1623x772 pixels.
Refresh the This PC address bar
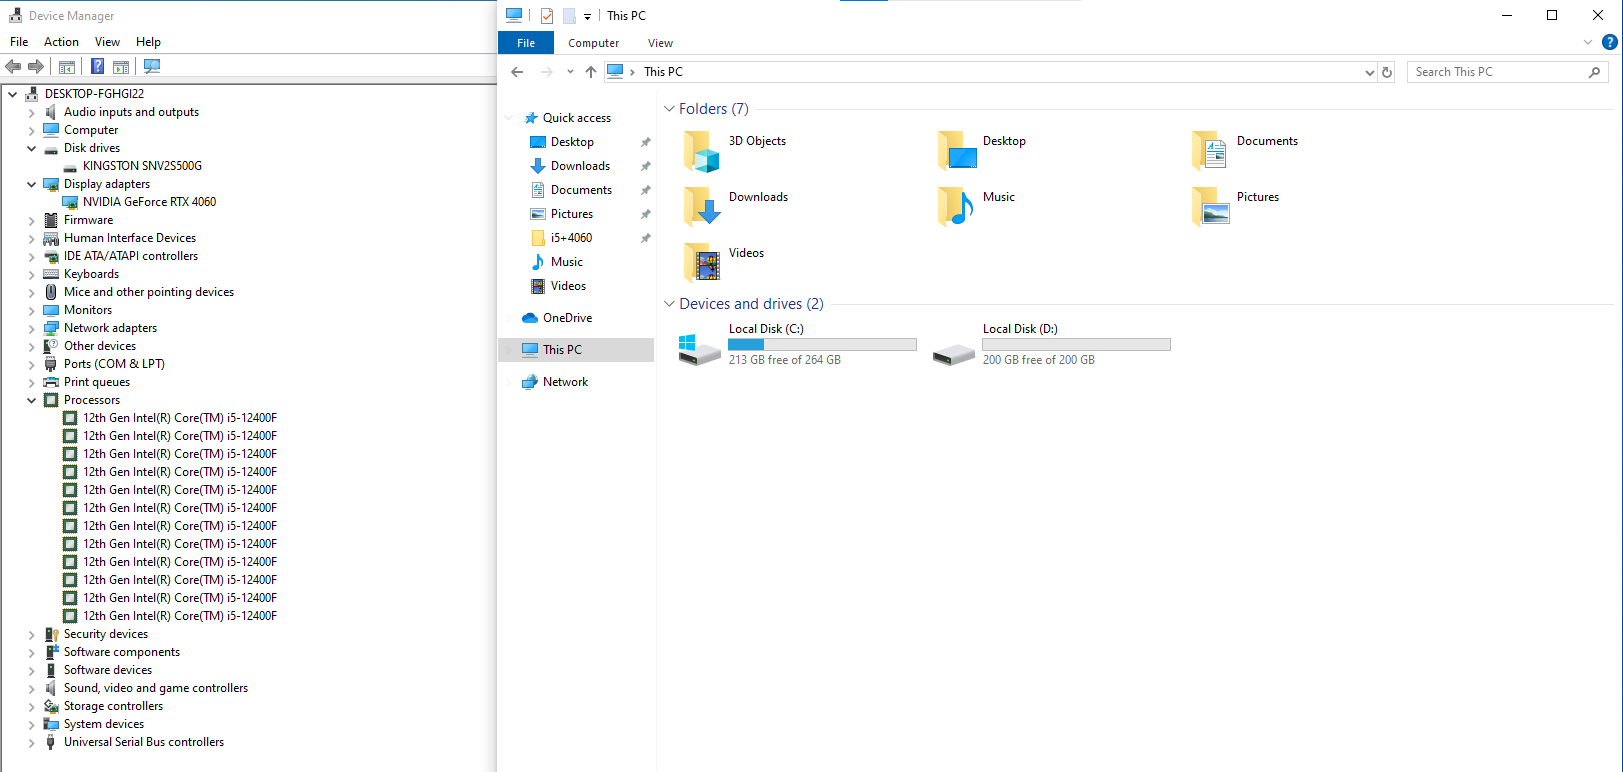(1387, 72)
